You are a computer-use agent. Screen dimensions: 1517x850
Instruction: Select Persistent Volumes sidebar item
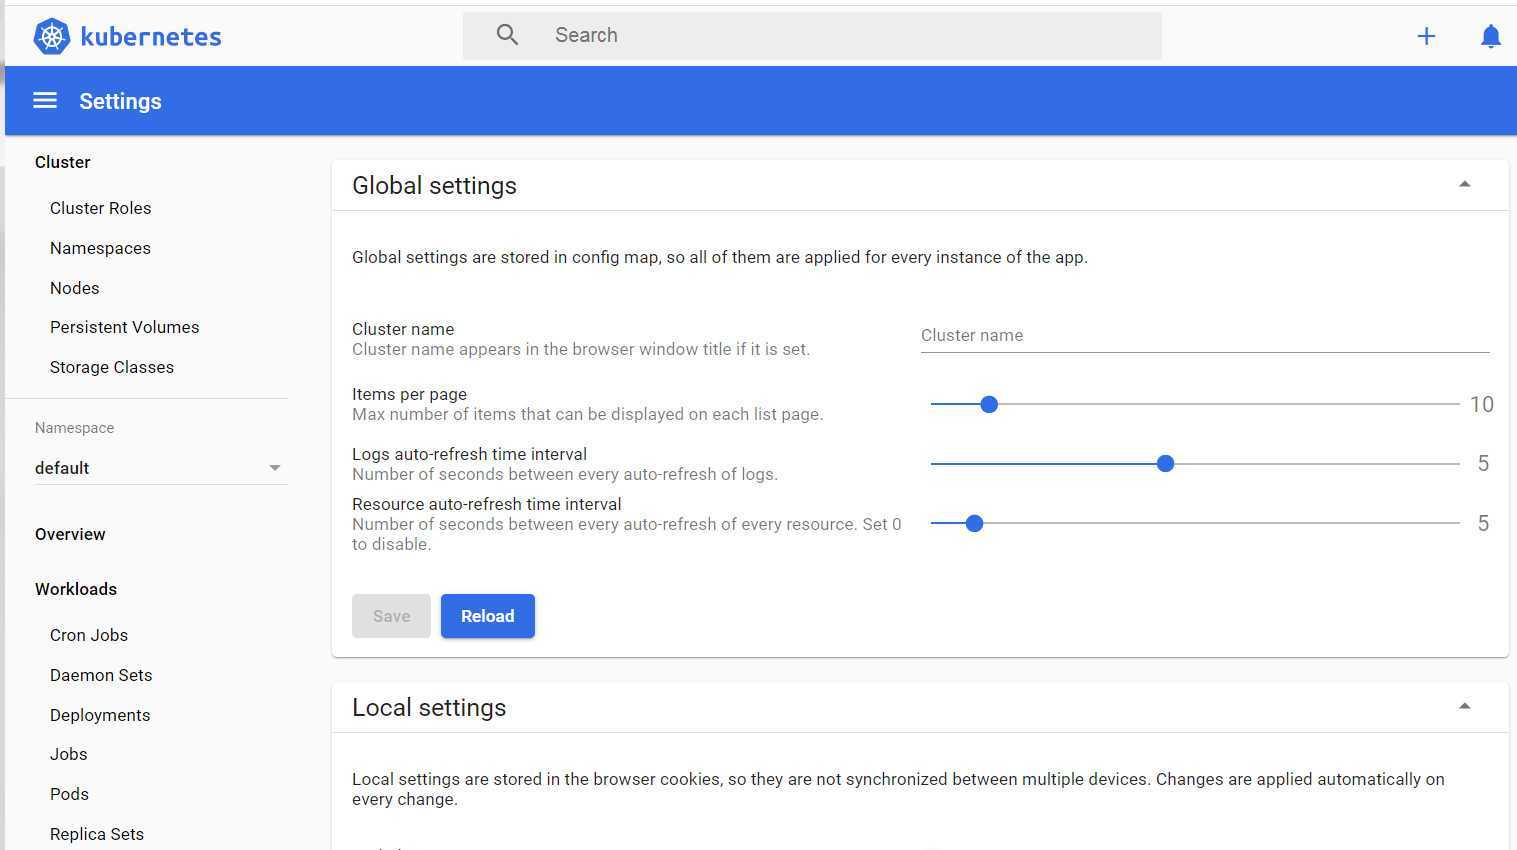(125, 327)
